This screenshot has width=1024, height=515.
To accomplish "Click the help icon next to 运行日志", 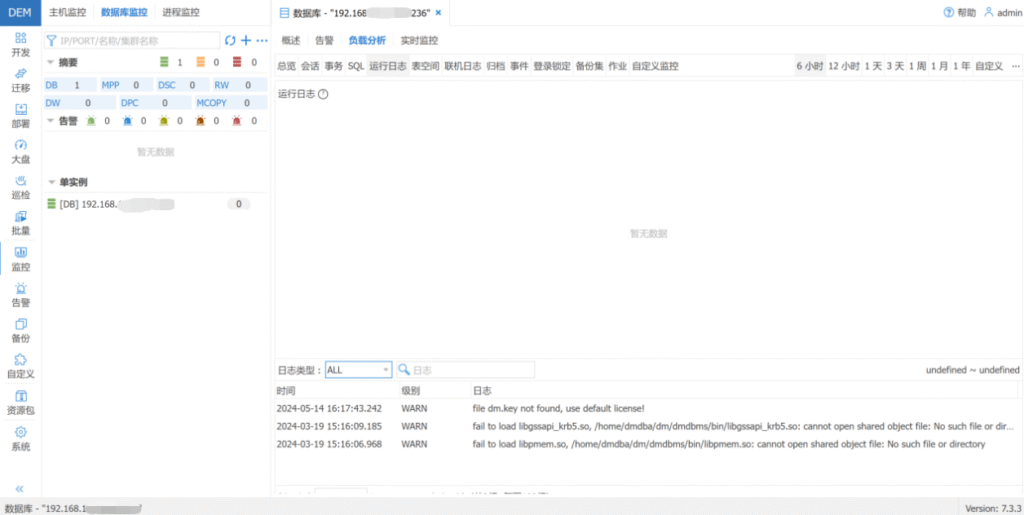I will pyautogui.click(x=323, y=94).
